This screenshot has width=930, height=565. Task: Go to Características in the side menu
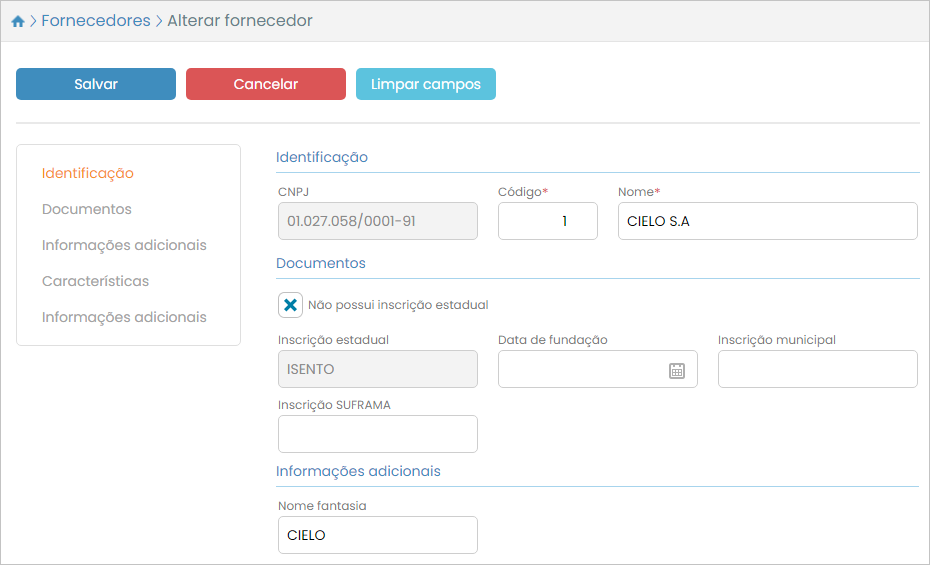coord(95,281)
